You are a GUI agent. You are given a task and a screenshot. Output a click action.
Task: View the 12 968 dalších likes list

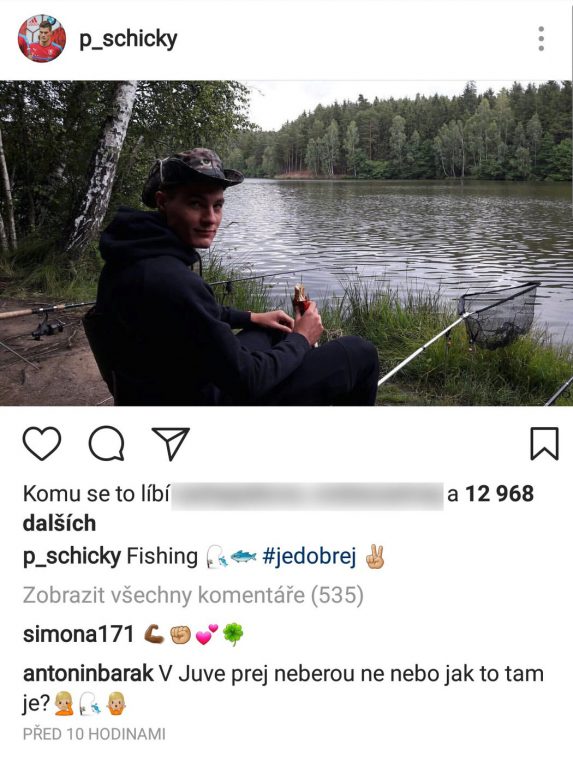pos(278,508)
